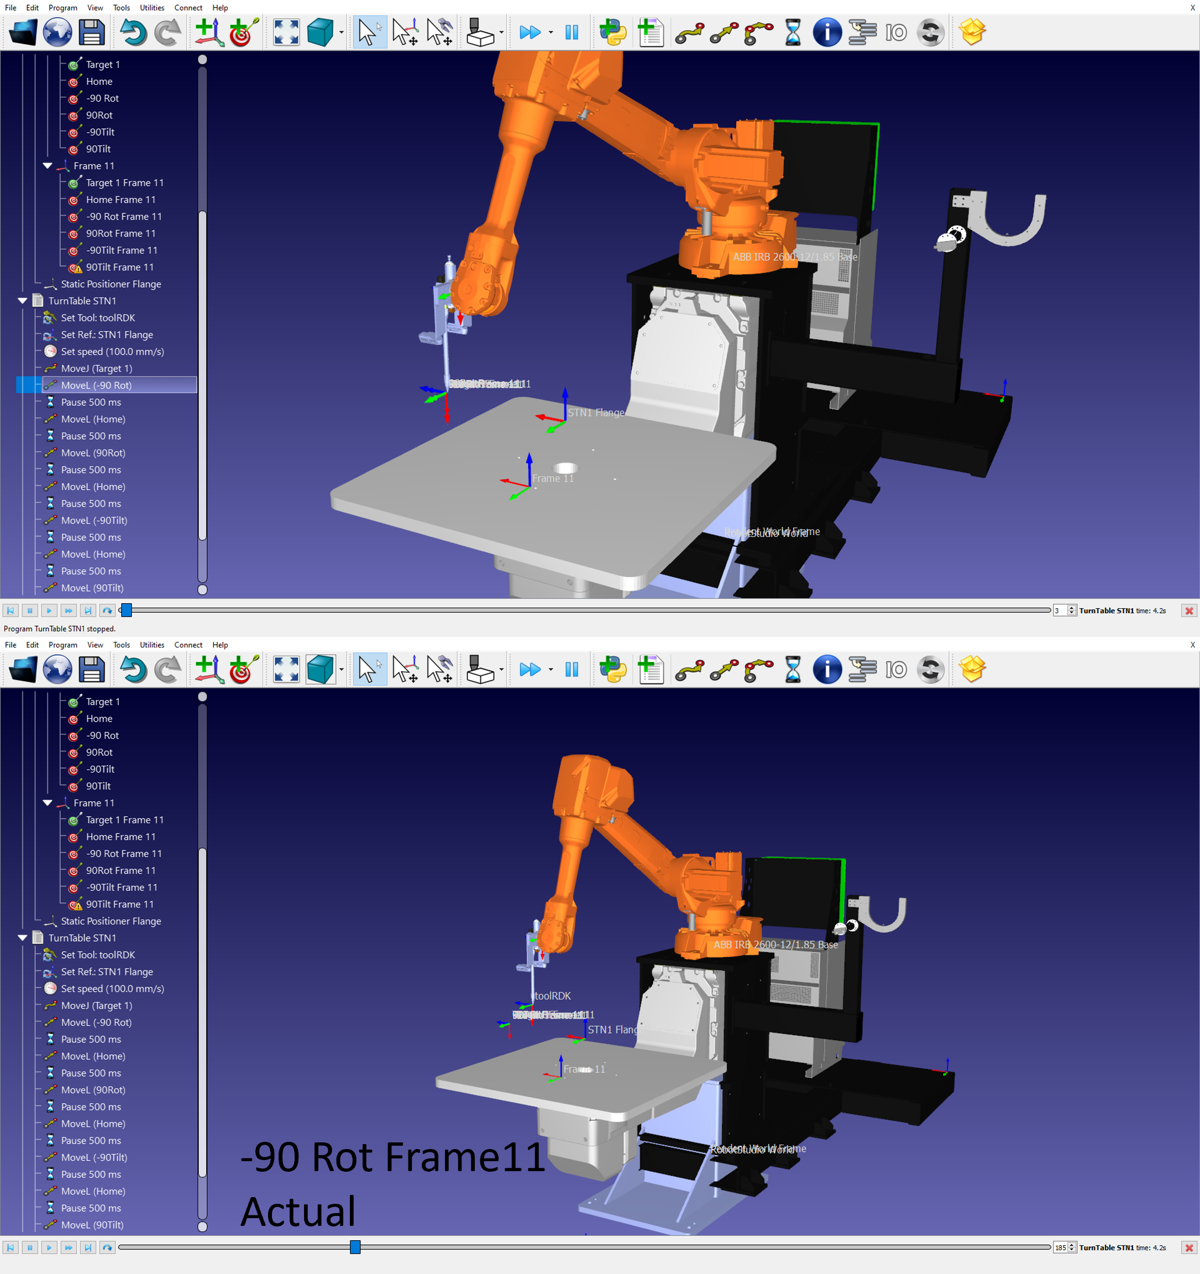This screenshot has height=1274, width=1200.
Task: Collapse Frame 11 node in upper tree
Action: [47, 166]
